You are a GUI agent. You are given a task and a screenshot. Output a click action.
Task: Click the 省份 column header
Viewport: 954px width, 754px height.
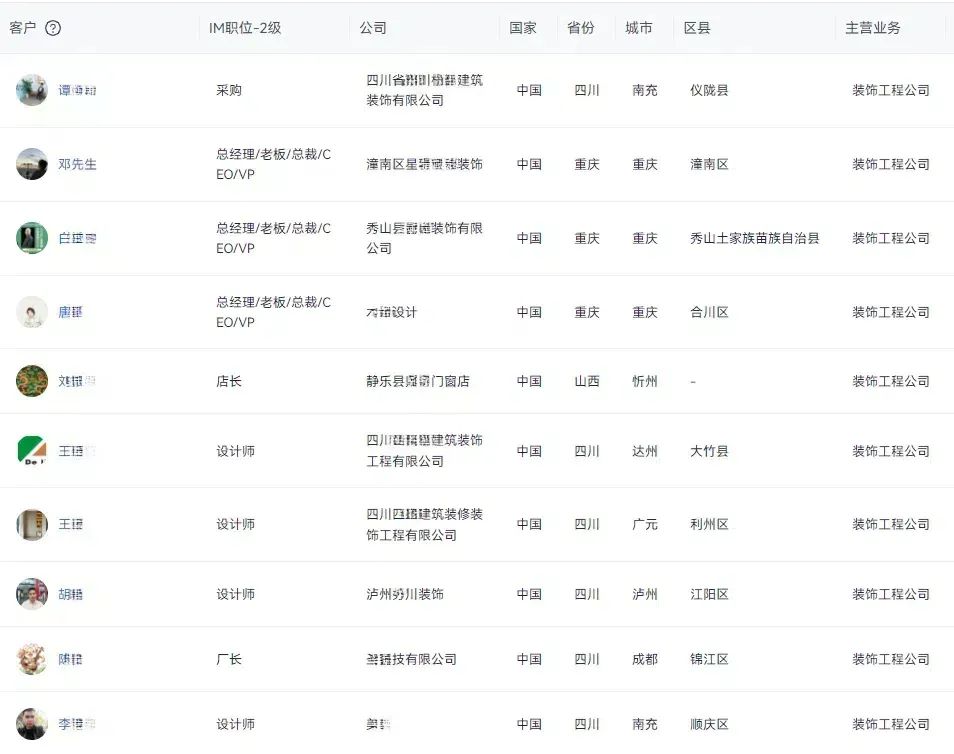582,28
